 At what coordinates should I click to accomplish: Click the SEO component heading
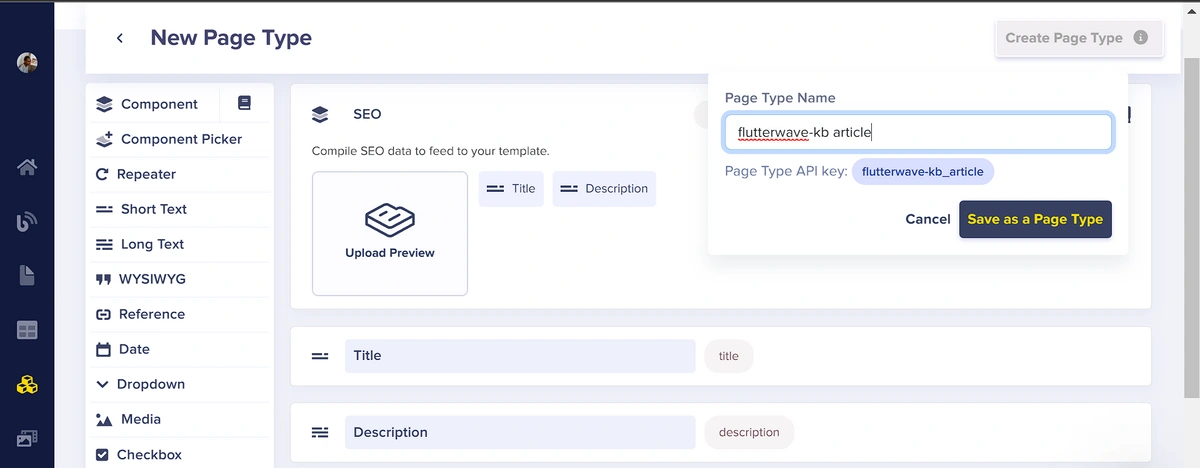(x=367, y=115)
